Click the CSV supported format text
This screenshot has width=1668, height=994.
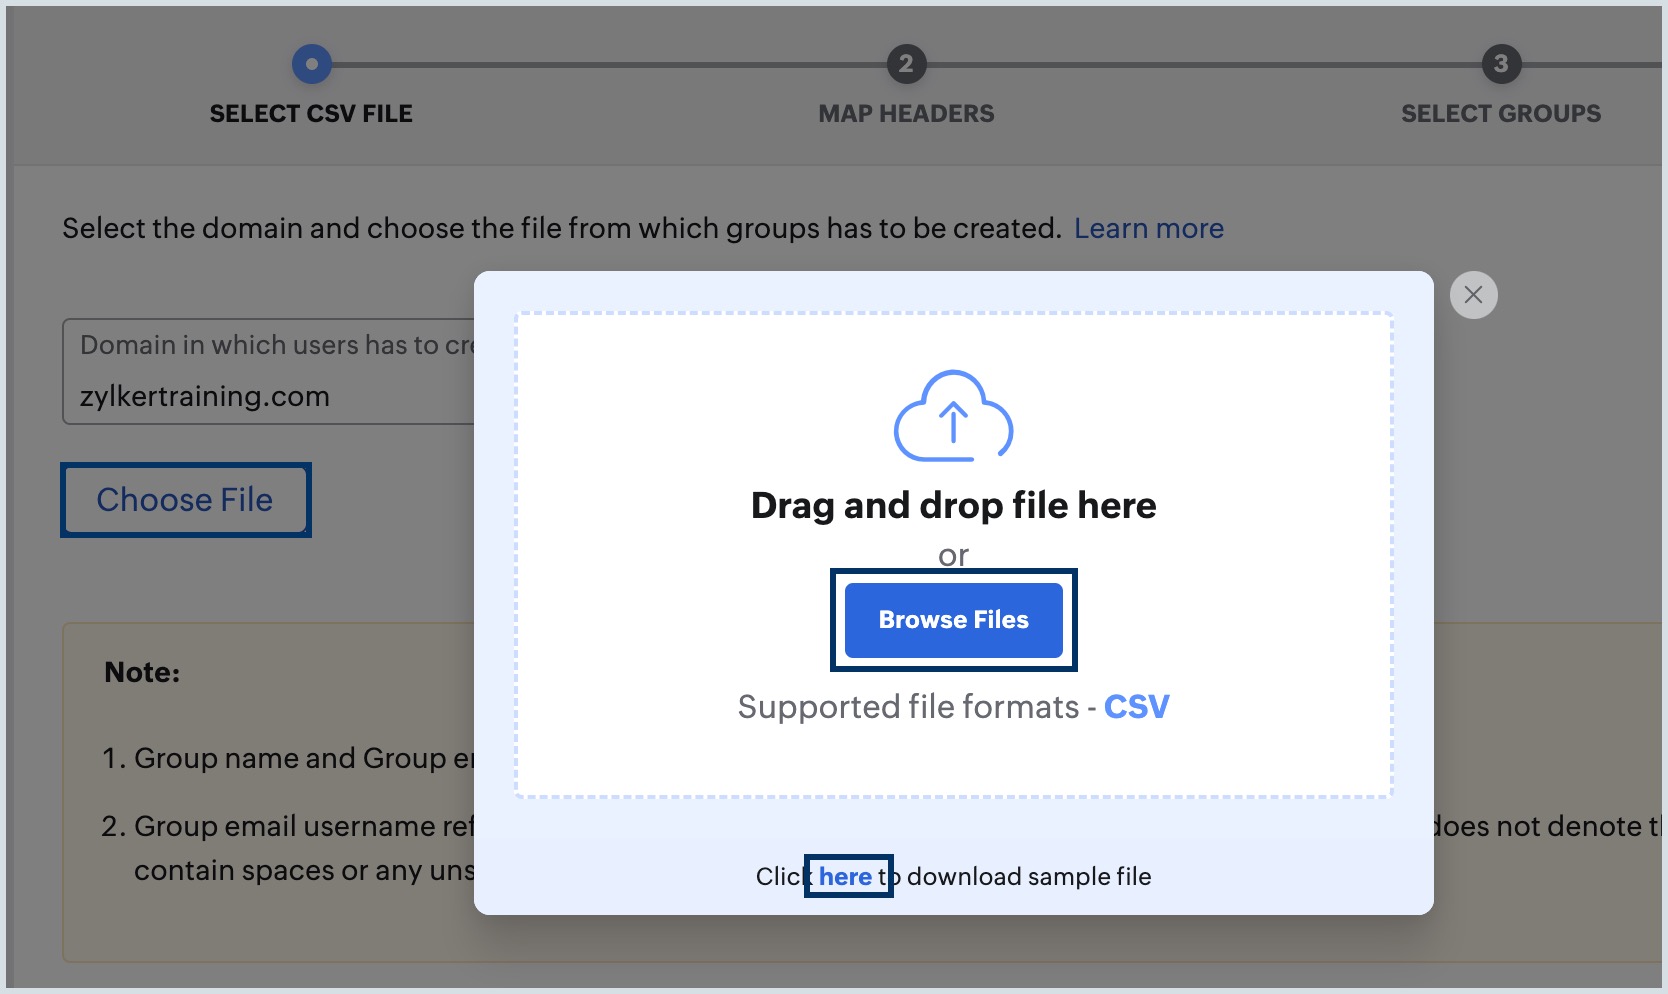(x=1137, y=707)
